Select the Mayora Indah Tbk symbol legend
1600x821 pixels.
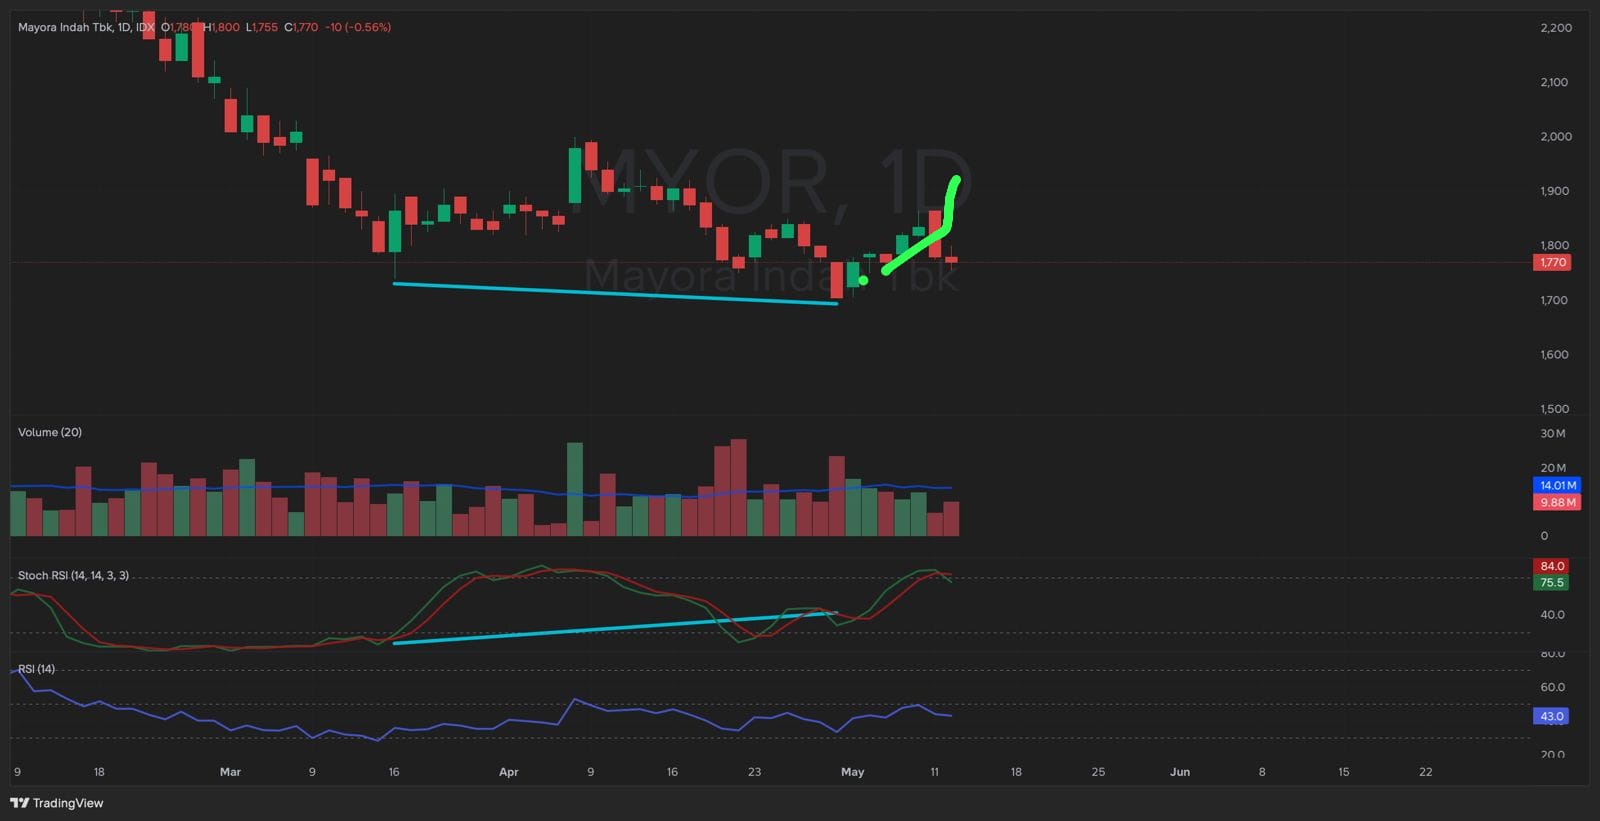pyautogui.click(x=86, y=27)
